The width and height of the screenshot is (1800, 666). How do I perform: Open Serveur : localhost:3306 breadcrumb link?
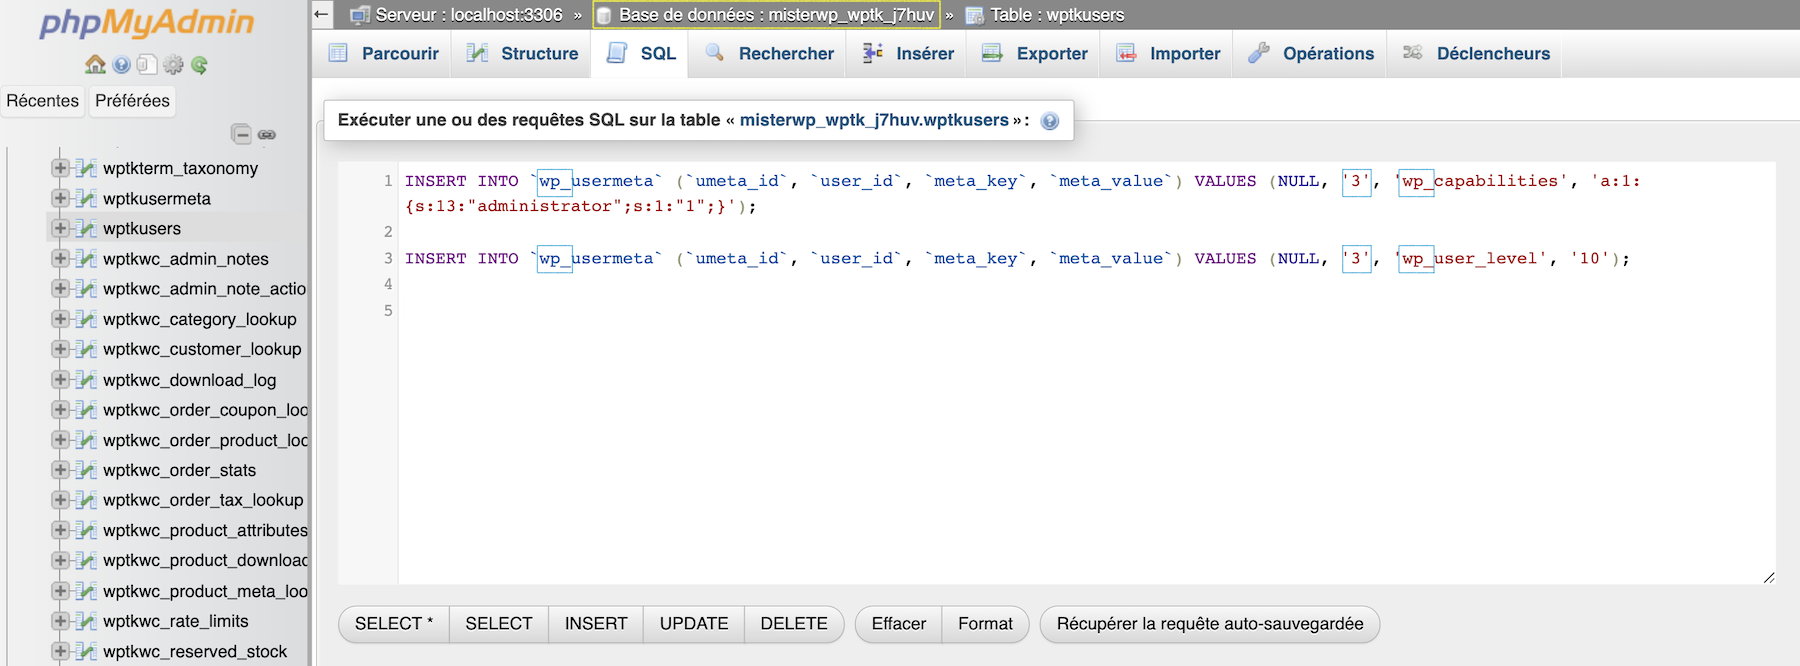coord(468,15)
